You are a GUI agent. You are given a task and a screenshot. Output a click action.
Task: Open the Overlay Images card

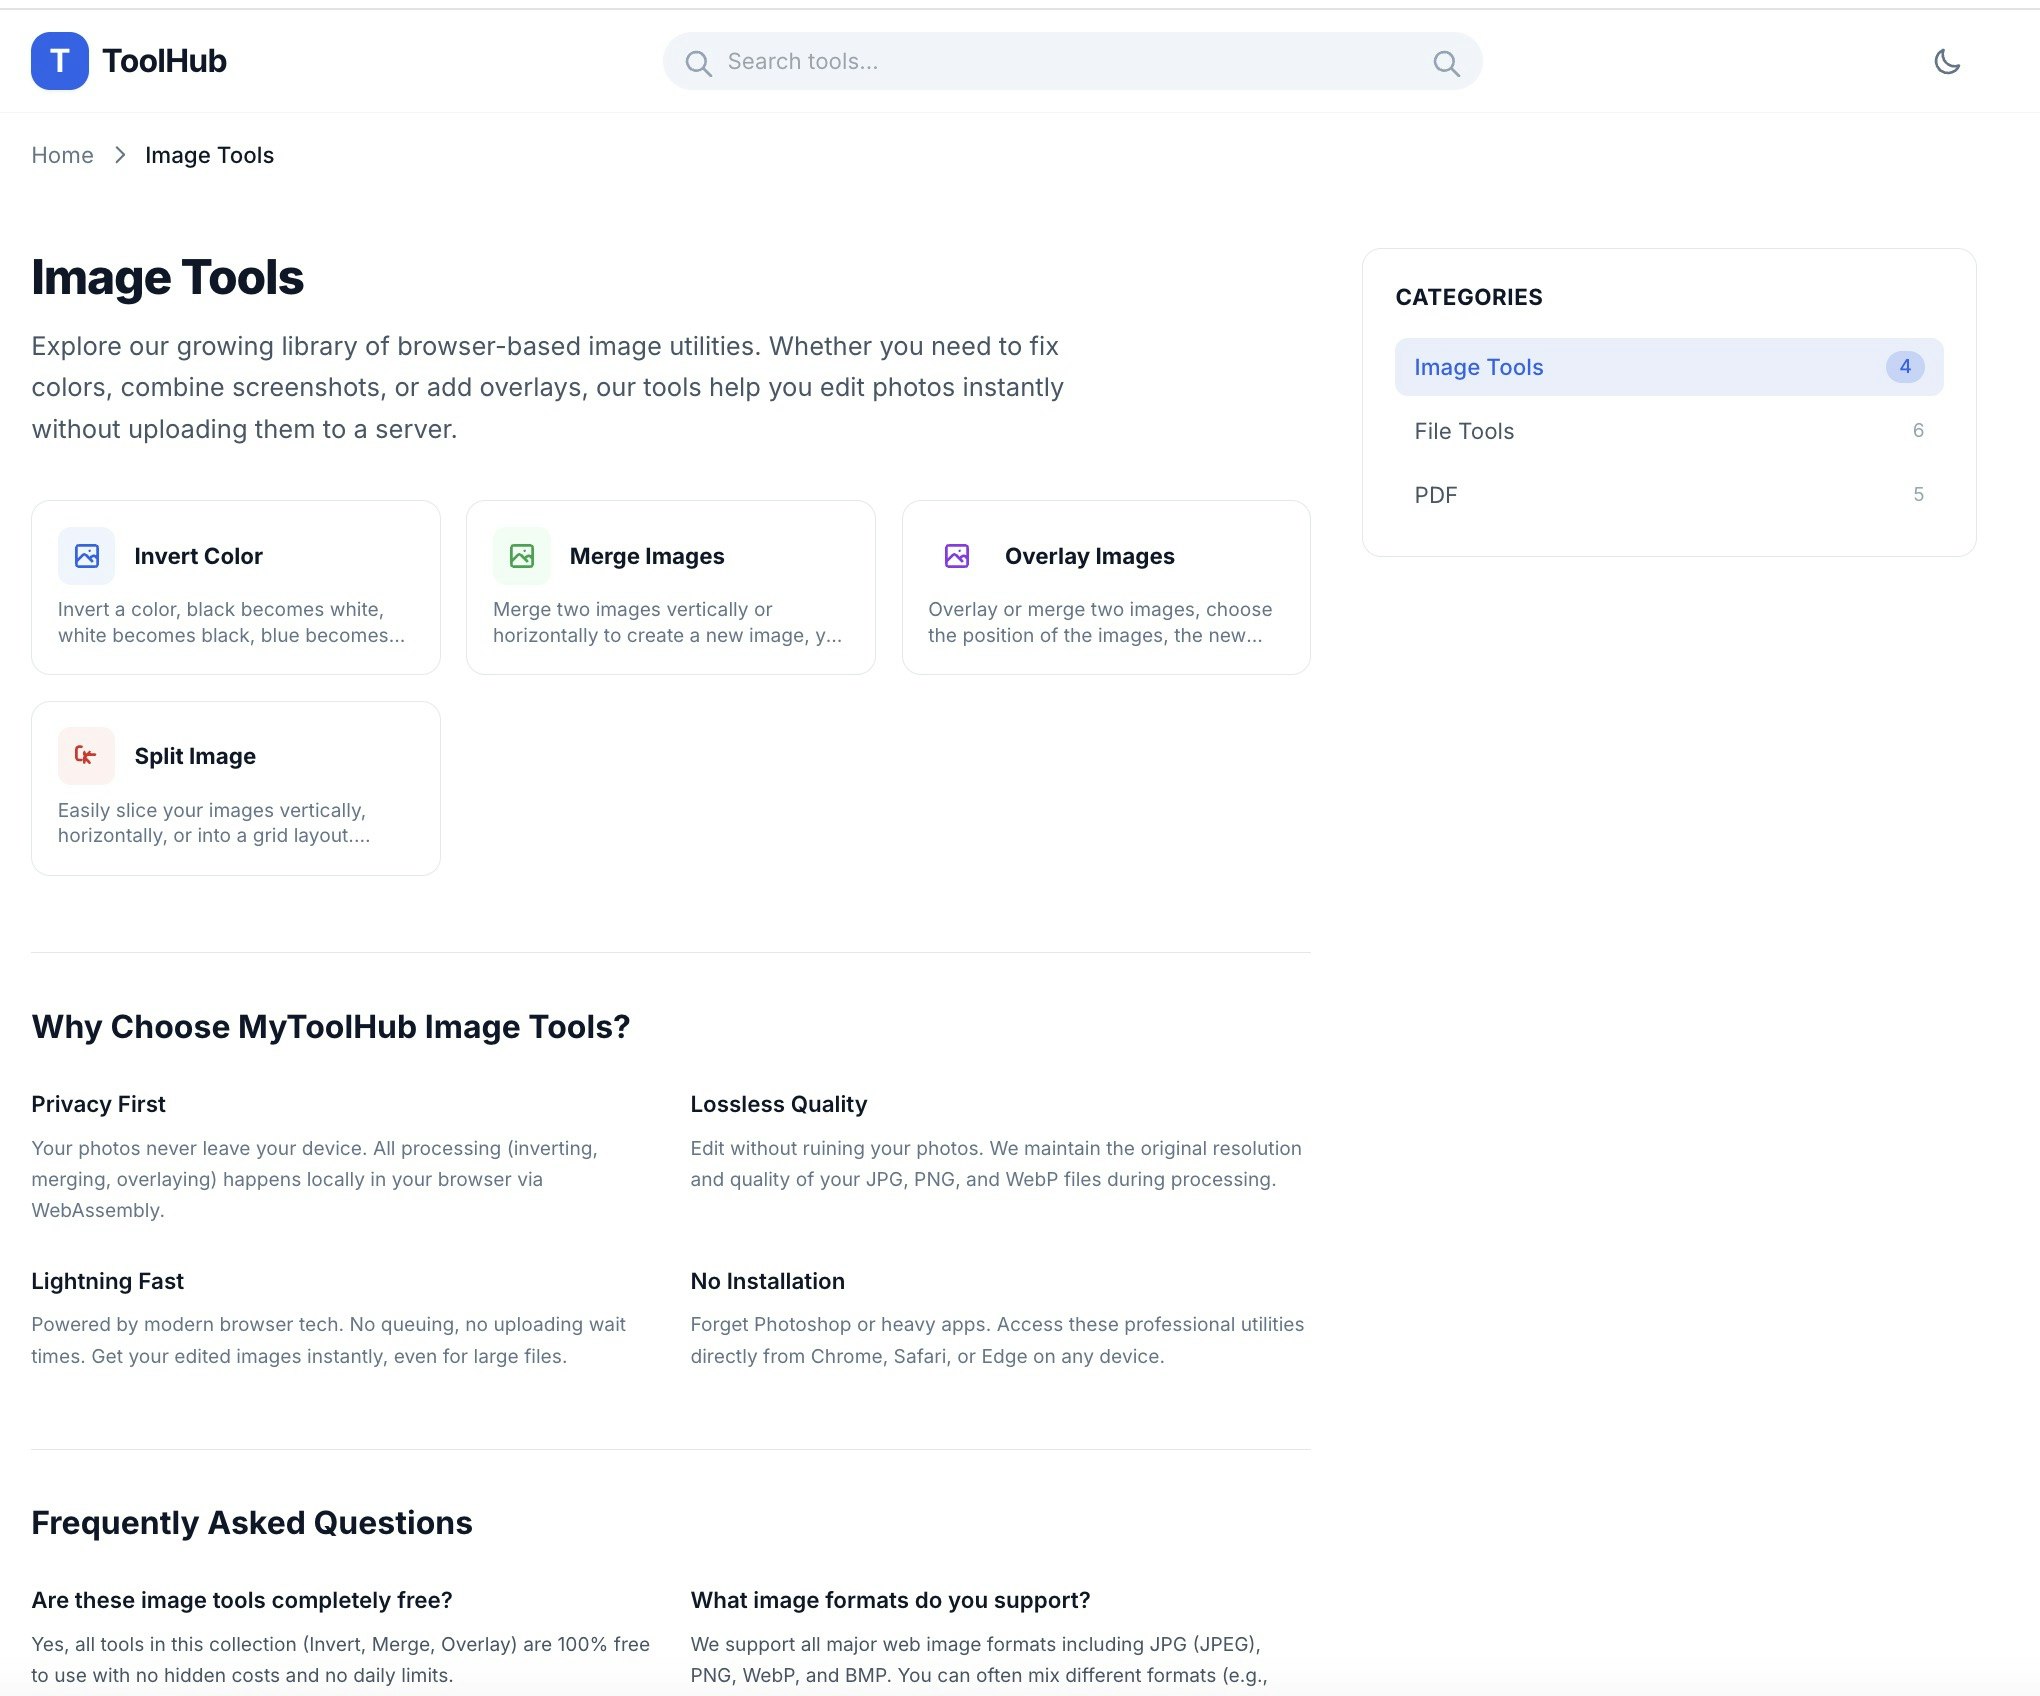click(x=1105, y=587)
